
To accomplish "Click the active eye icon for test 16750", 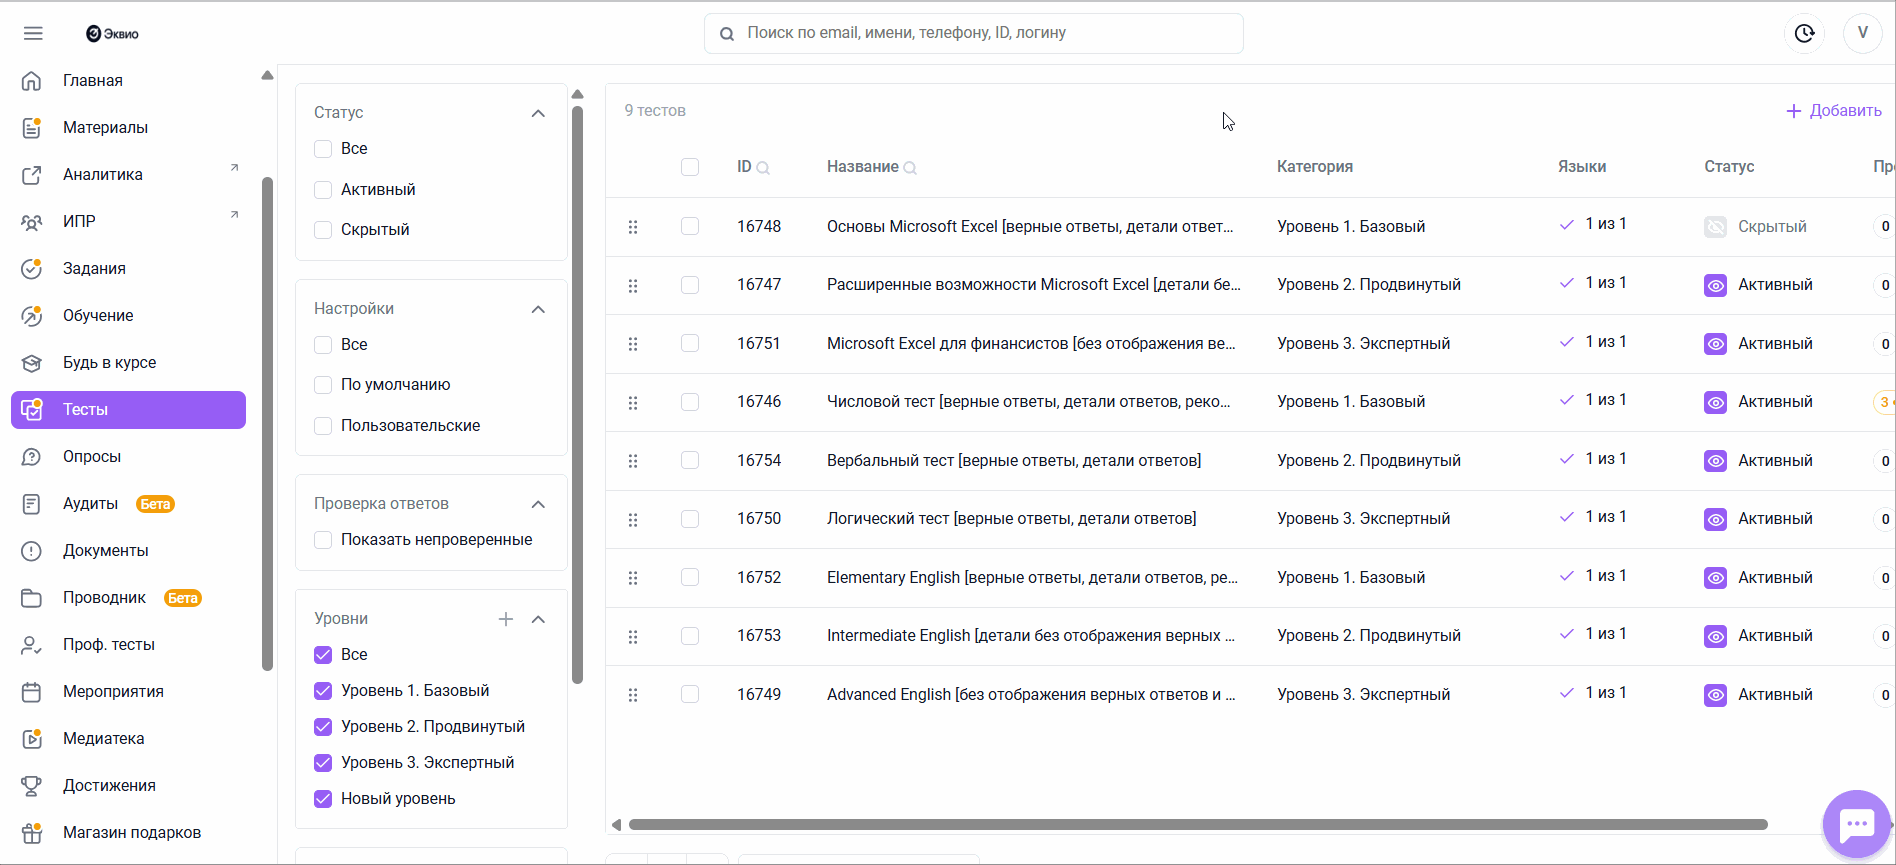I will (1715, 519).
